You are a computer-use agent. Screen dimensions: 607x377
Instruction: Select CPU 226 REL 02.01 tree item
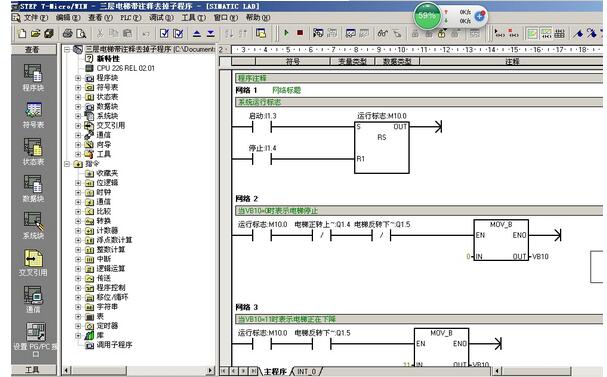point(125,68)
